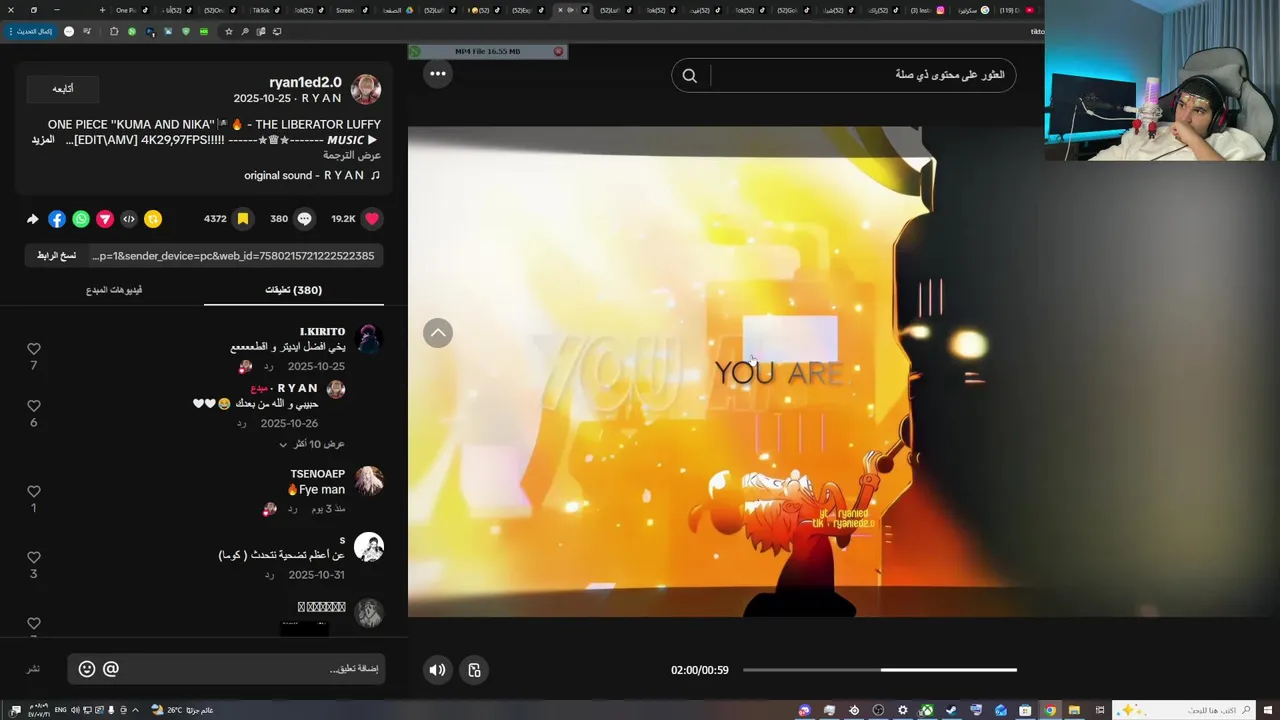Follow ryan1ed2.0 with the follow button
The width and height of the screenshot is (1280, 720).
[x=63, y=88]
